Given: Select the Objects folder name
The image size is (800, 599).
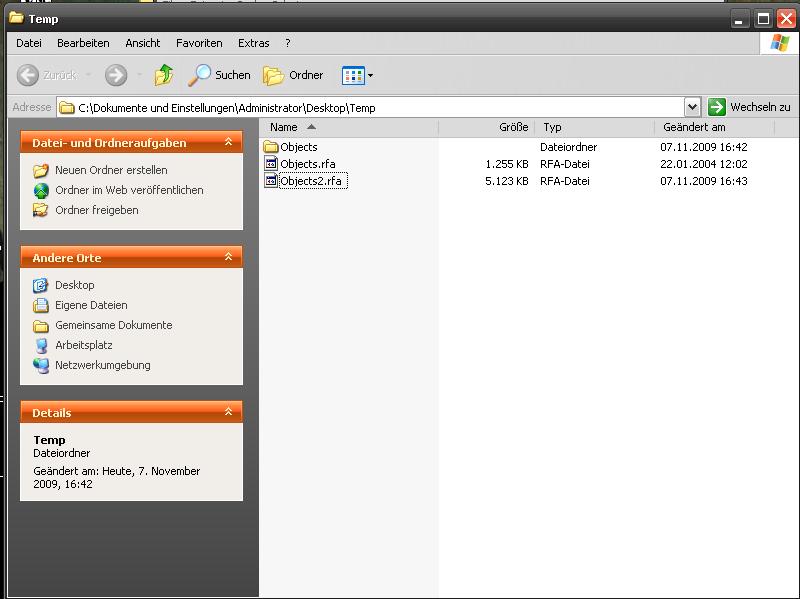Looking at the screenshot, I should [x=299, y=147].
